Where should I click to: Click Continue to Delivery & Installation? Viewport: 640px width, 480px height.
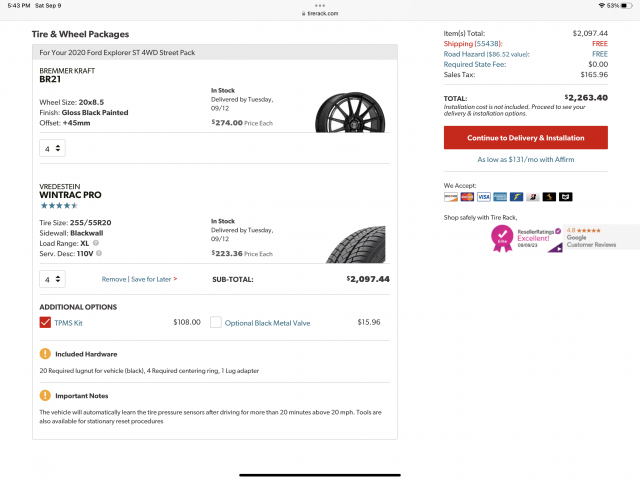[x=525, y=137]
